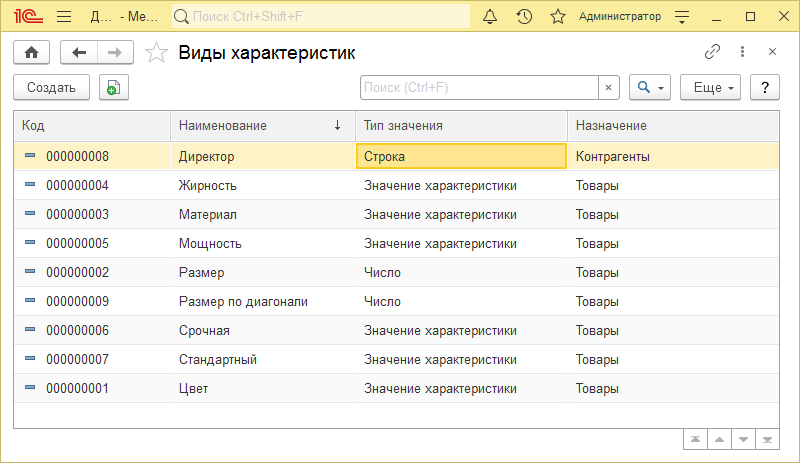This screenshot has width=800, height=463.
Task: Select the Размер по диагонали cell
Action: (263, 302)
